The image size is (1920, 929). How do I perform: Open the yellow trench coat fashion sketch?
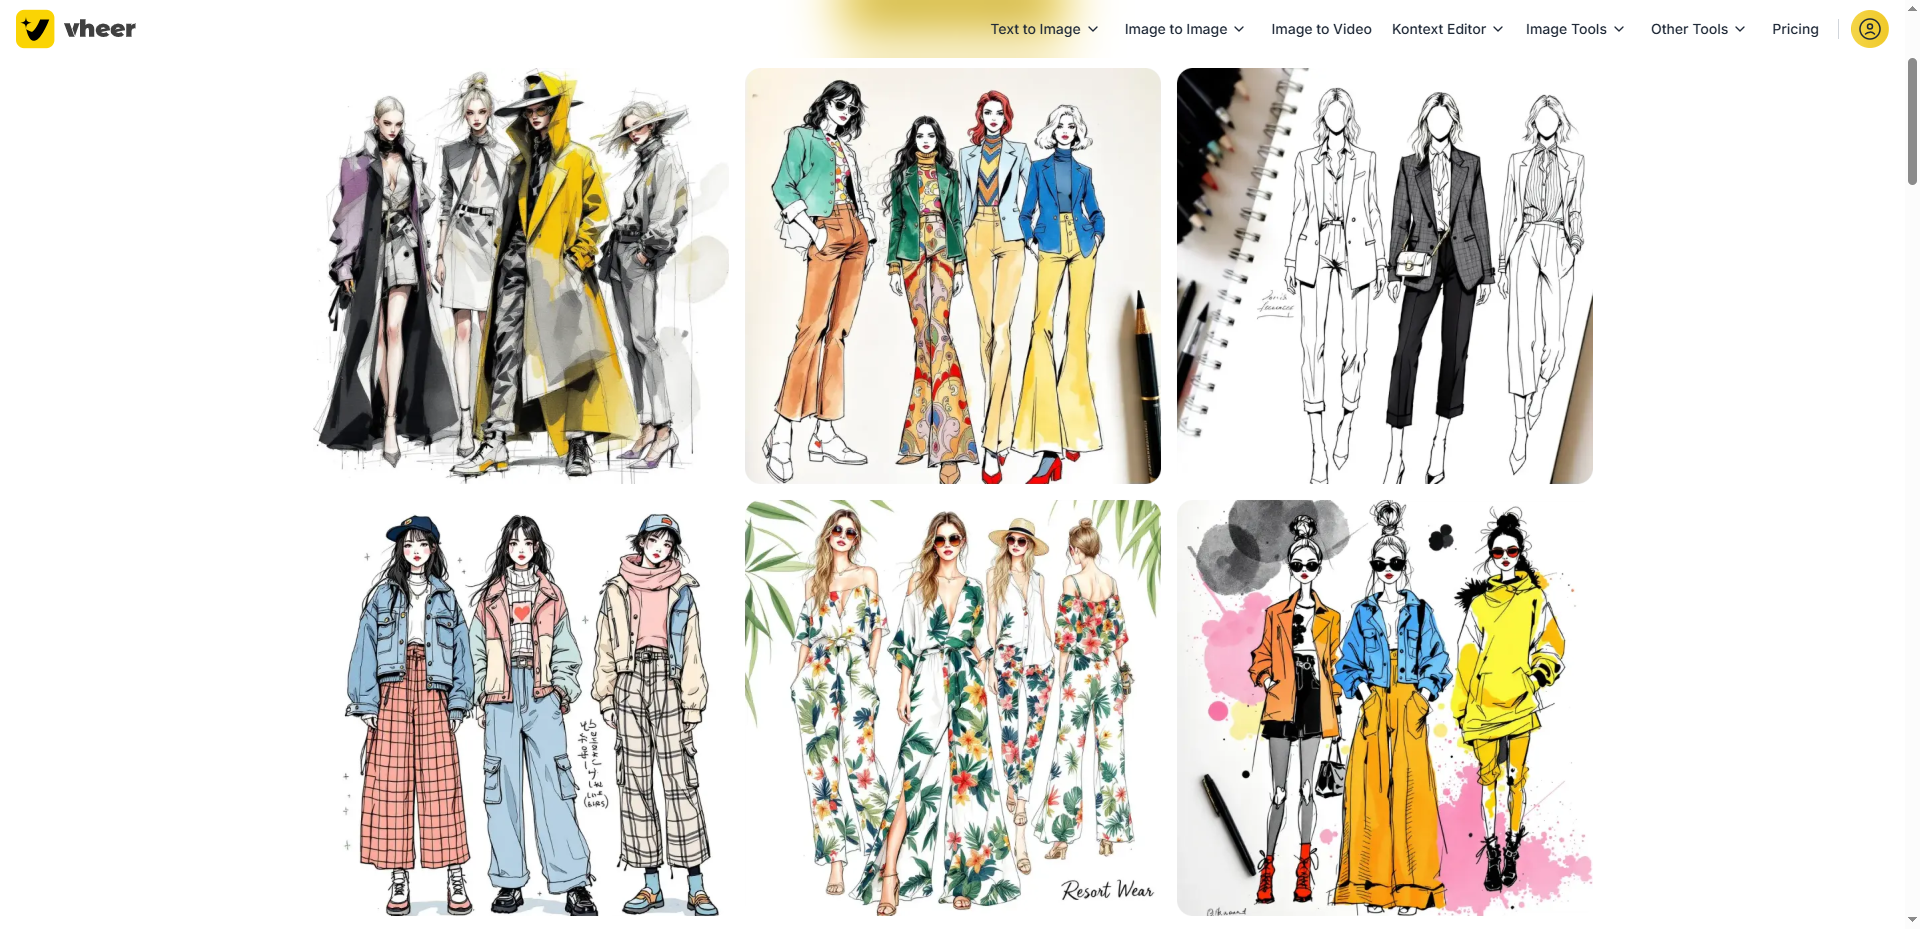(521, 276)
